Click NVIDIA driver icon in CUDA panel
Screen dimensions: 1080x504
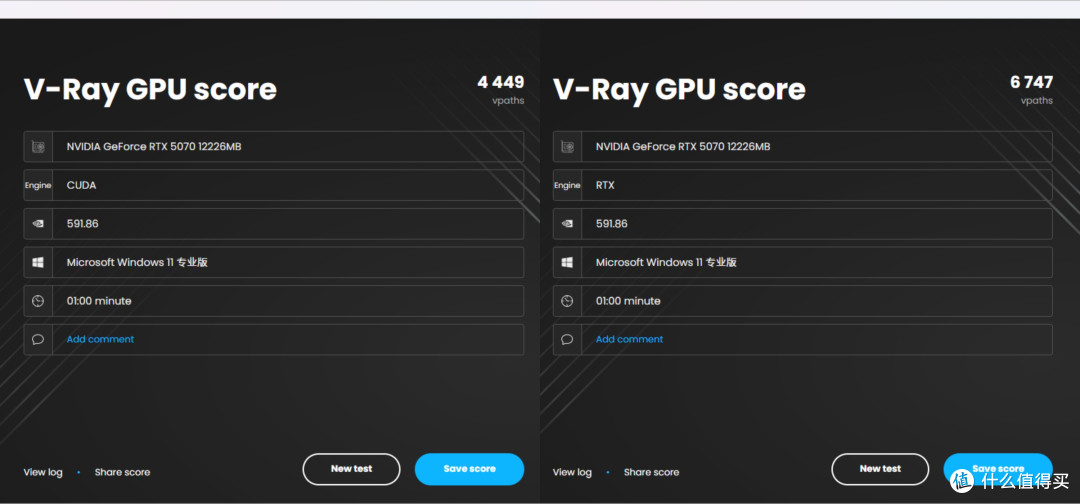point(38,224)
